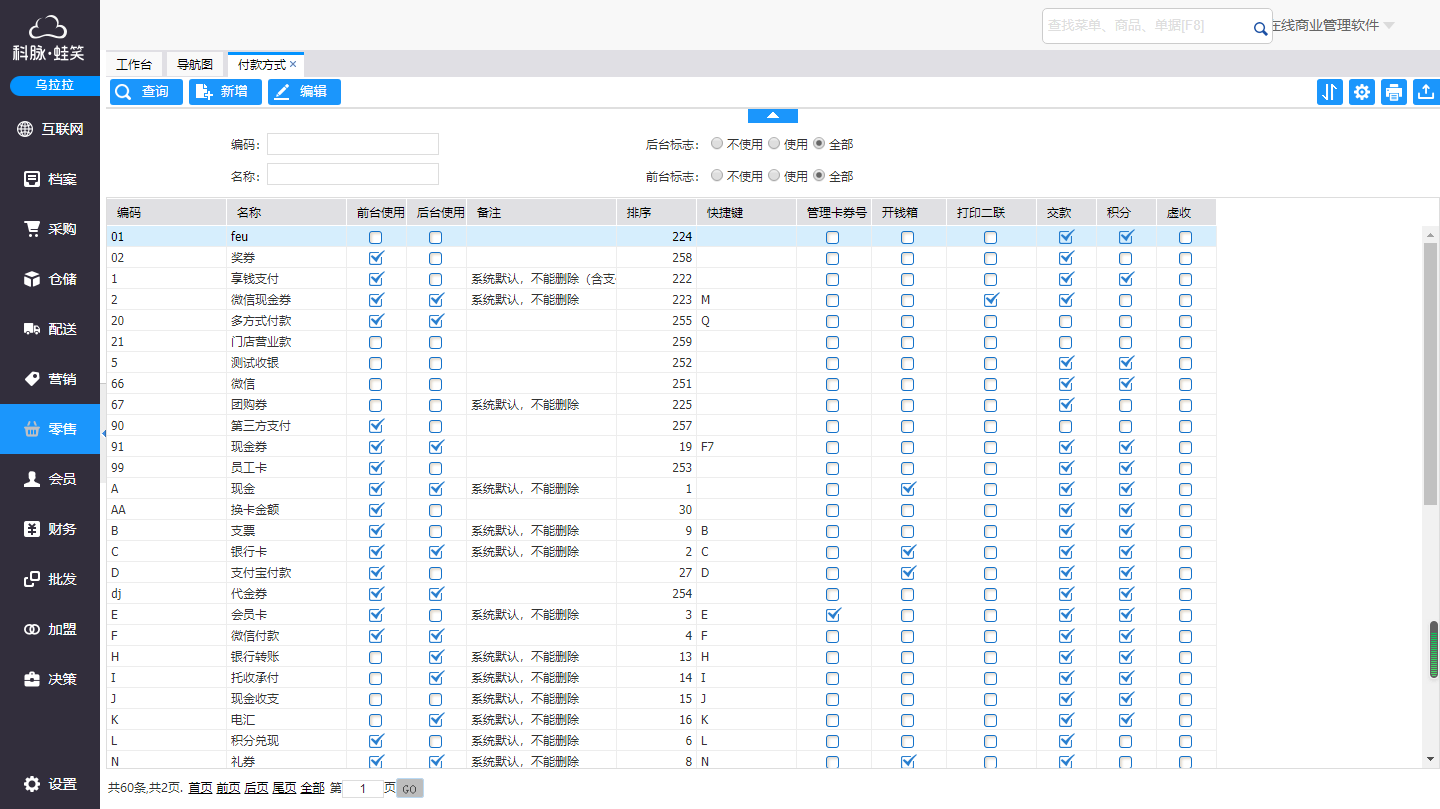Collapse the filter panel with up arrow
The width and height of the screenshot is (1440, 809).
pos(773,115)
